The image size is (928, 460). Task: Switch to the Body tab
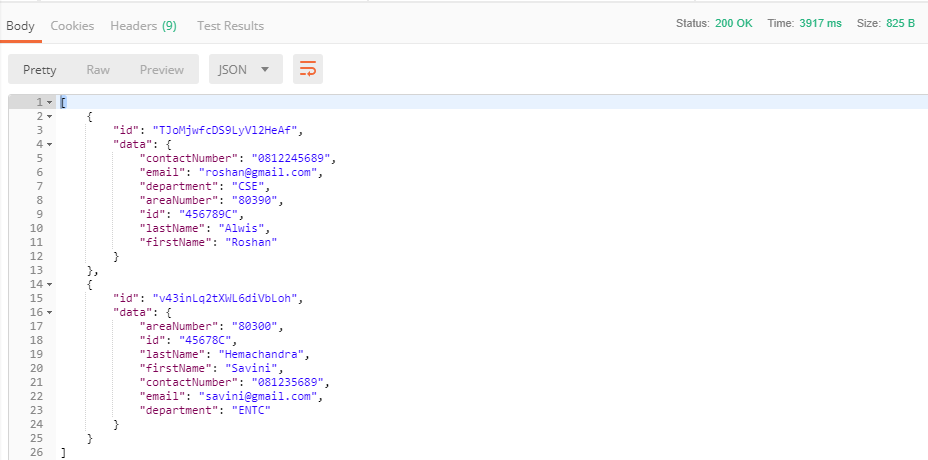pyautogui.click(x=20, y=26)
